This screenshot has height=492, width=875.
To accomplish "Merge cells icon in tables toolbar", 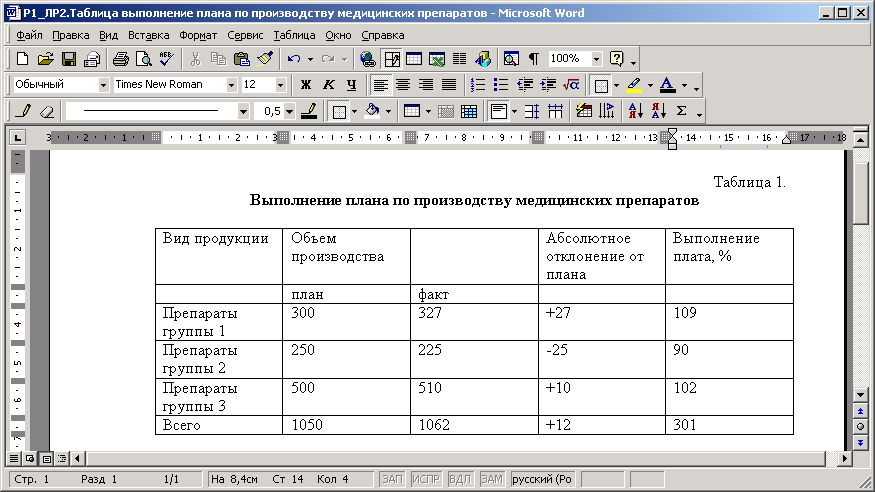I will (x=446, y=111).
